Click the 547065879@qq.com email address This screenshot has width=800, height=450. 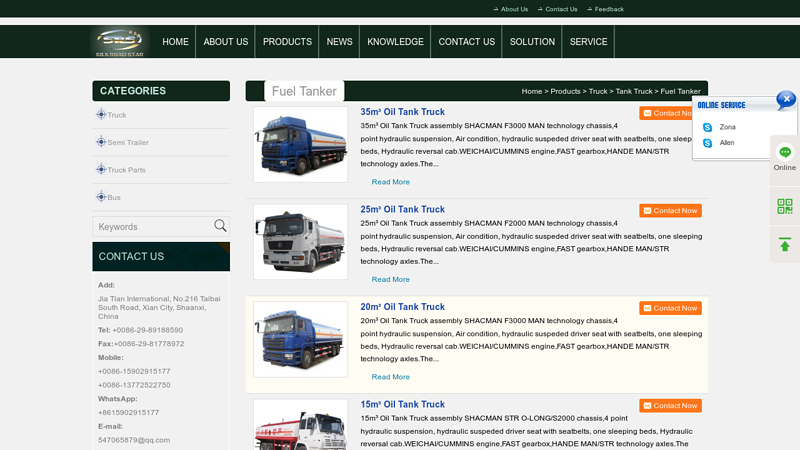point(134,440)
